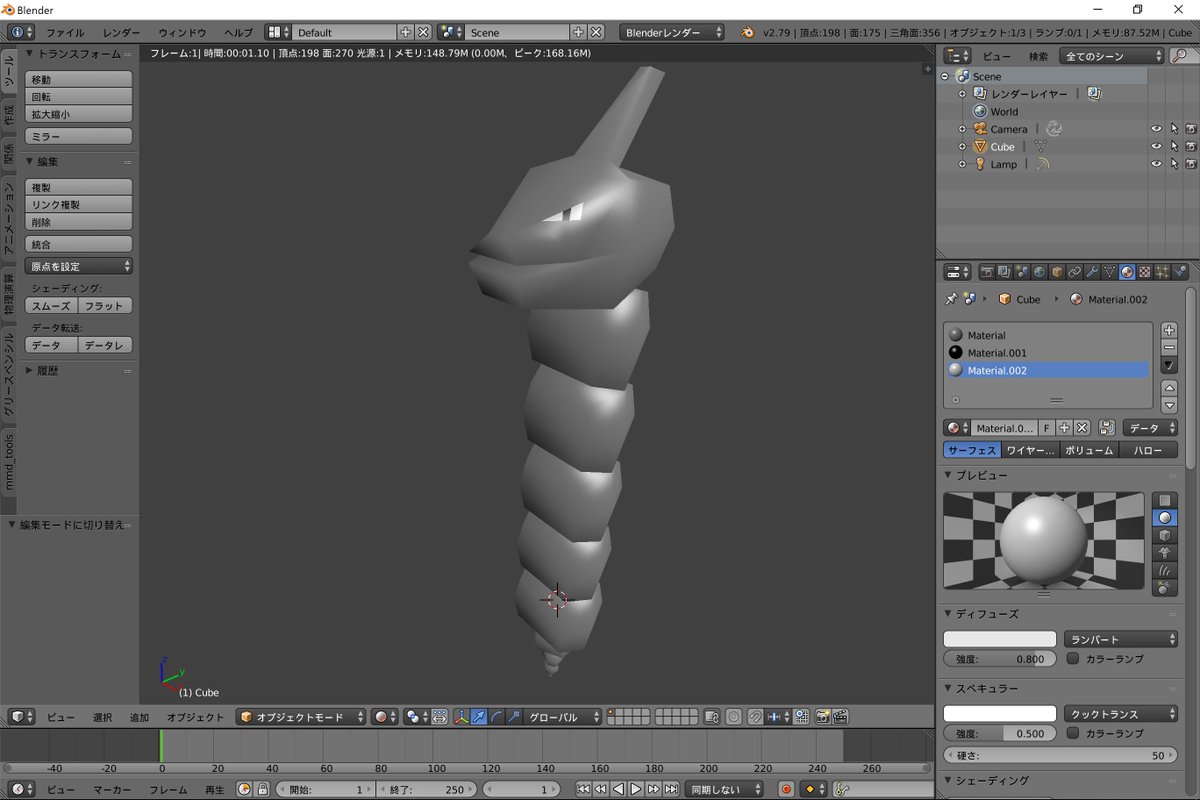1200x800 pixels.
Task: Open the object mode dropdown
Action: click(301, 717)
